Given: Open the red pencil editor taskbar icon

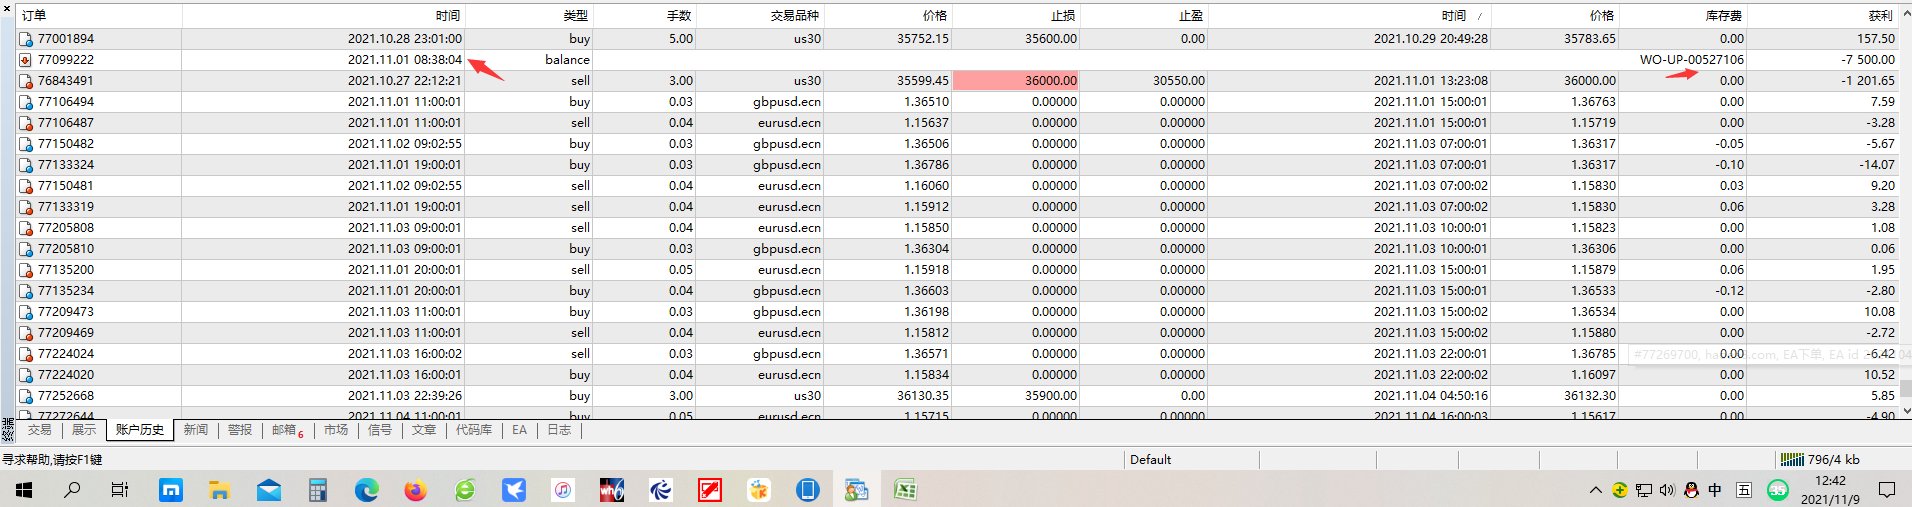Looking at the screenshot, I should (710, 490).
